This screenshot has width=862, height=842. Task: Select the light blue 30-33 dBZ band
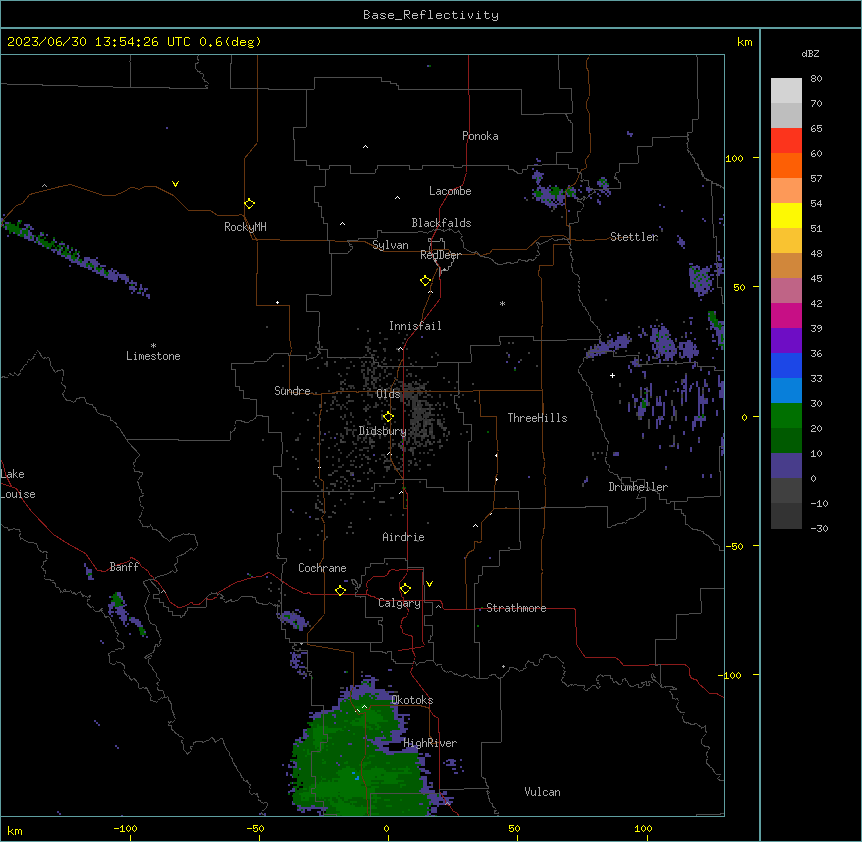pyautogui.click(x=786, y=391)
